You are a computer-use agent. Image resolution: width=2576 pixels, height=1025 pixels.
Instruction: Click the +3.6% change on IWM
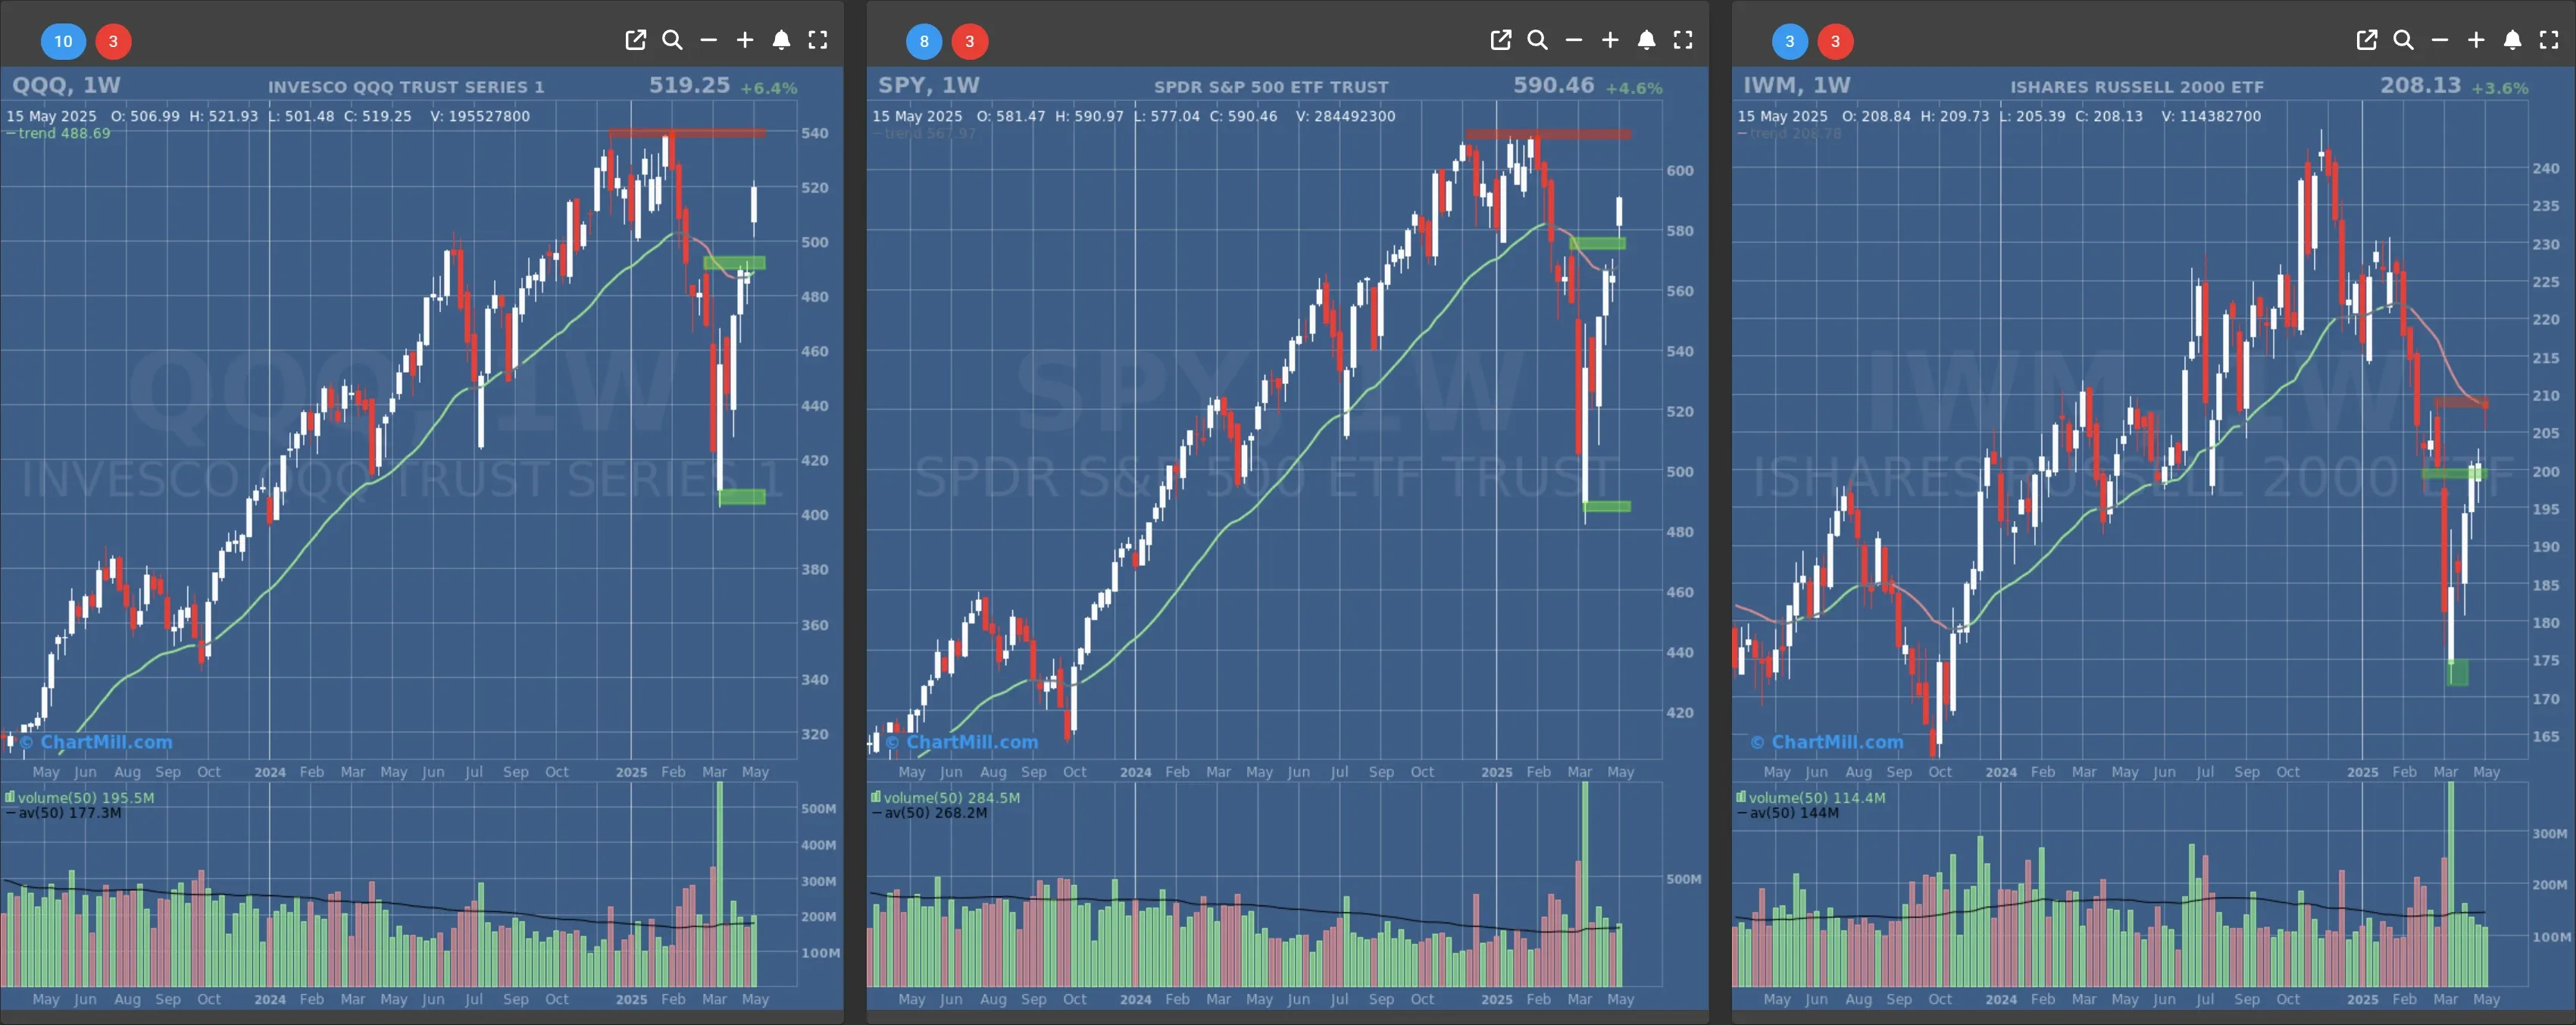click(x=2500, y=88)
